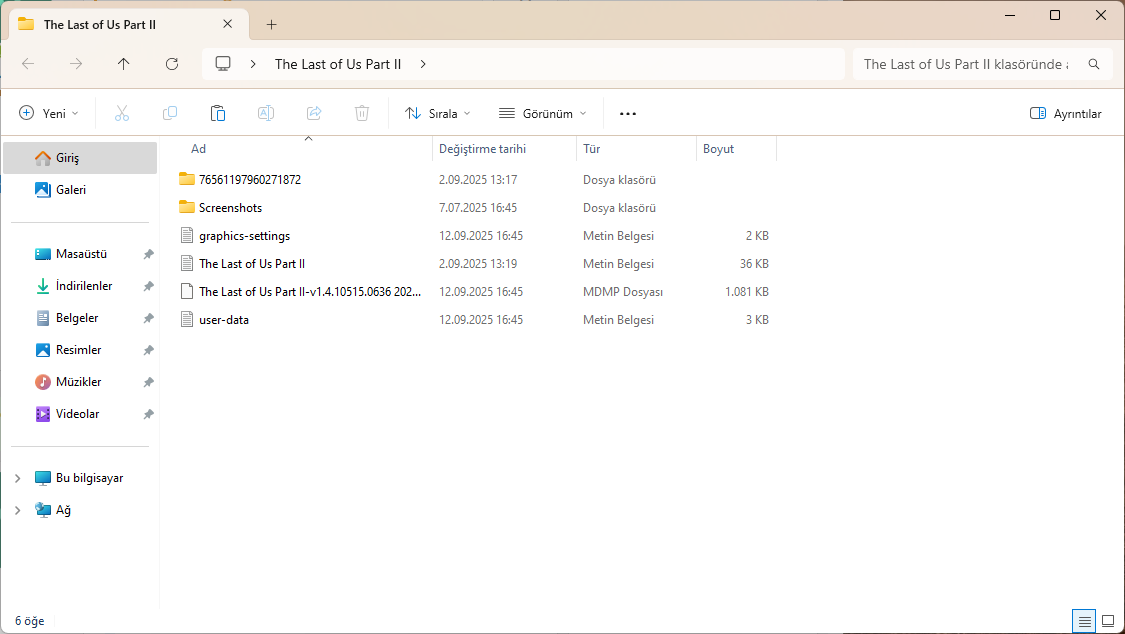Click the Rename icon in toolbar
This screenshot has width=1125, height=634.
click(266, 113)
